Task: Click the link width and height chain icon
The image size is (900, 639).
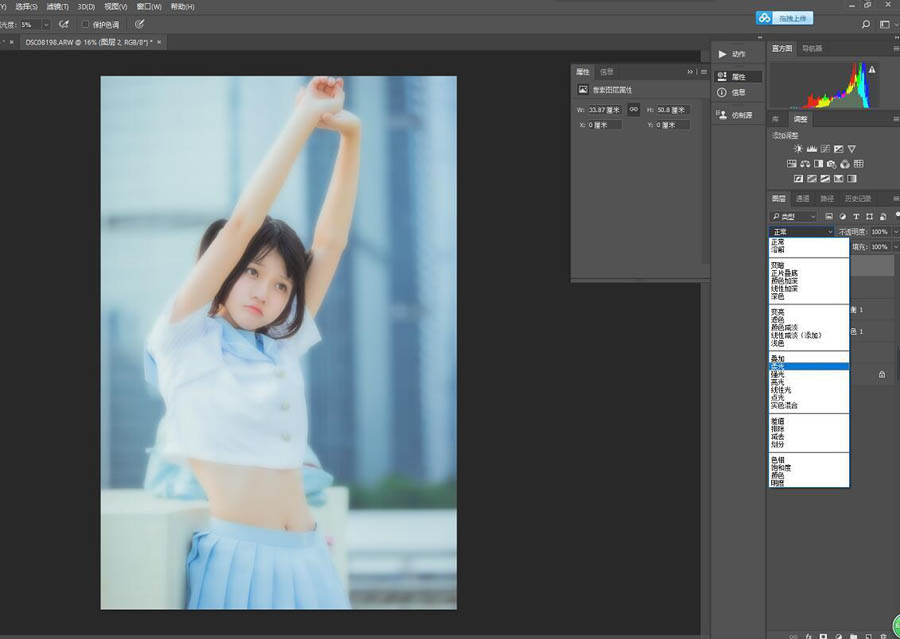Action: [633, 109]
